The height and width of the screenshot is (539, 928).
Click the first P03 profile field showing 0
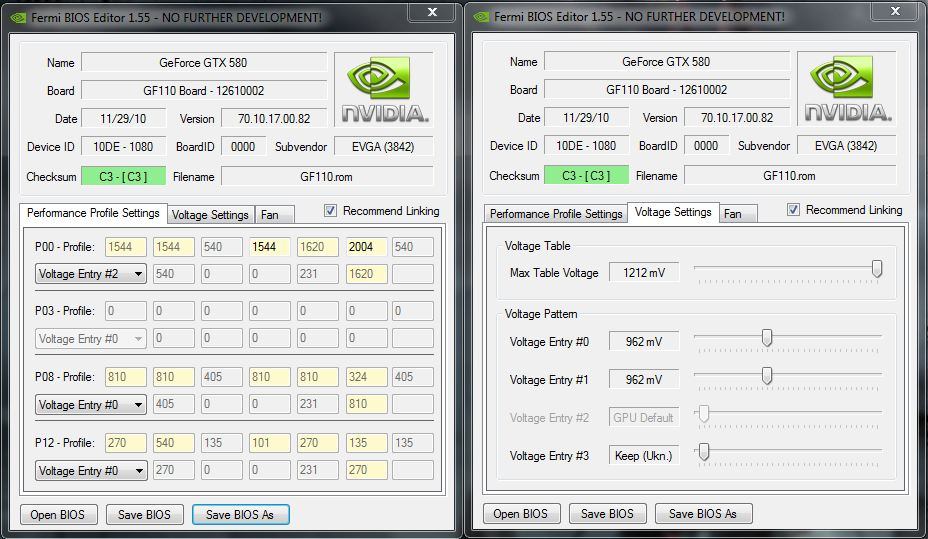[126, 311]
